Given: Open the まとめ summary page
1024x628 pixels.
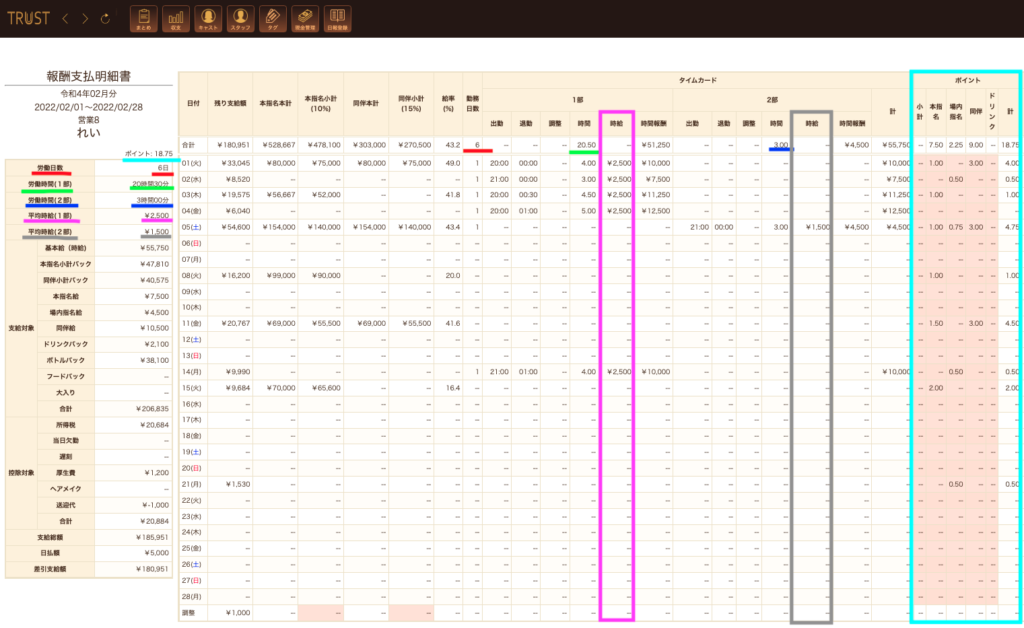Looking at the screenshot, I should (144, 18).
